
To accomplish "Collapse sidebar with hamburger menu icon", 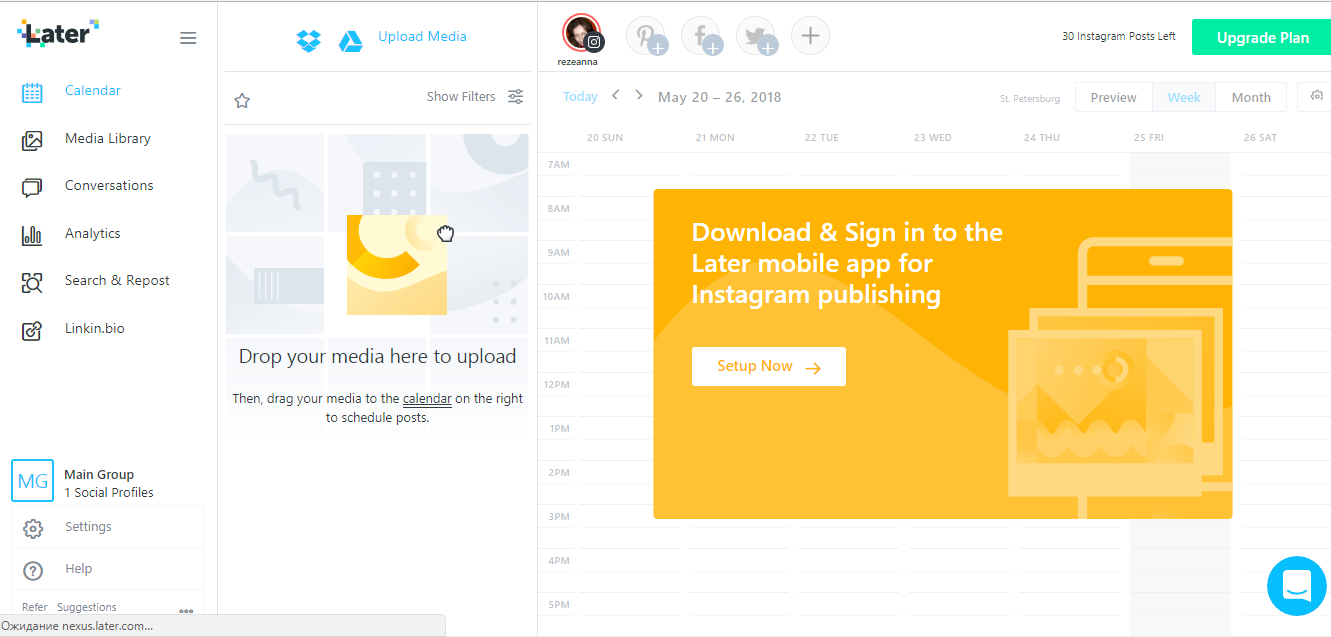I will tap(188, 38).
